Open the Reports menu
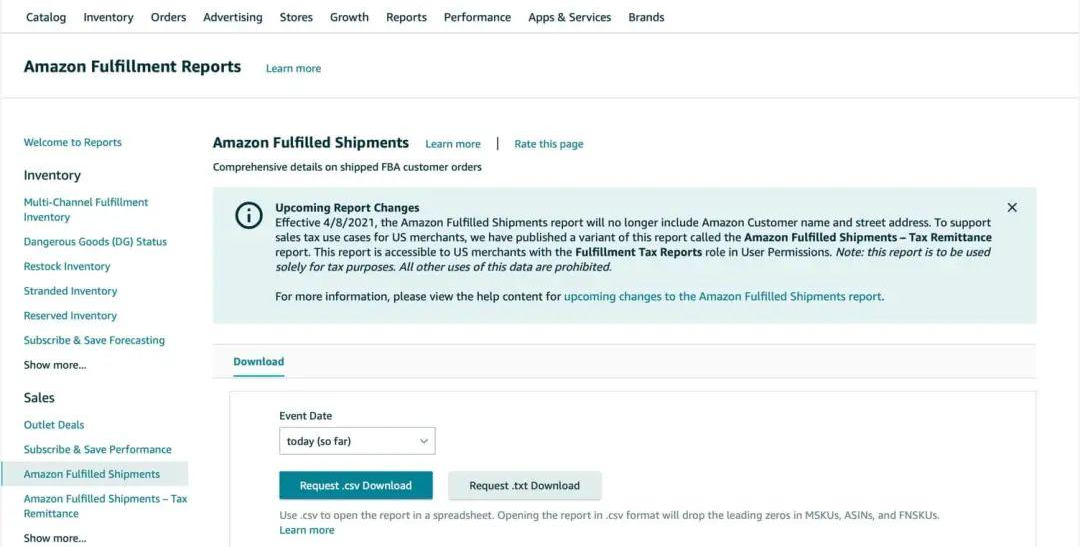Viewport: 1080px width, 547px height. point(406,17)
